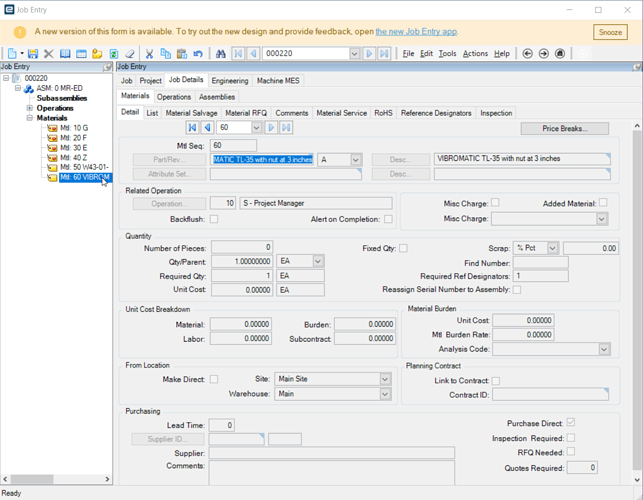Click the Undo arrow icon
This screenshot has height=500, width=643.
[198, 54]
